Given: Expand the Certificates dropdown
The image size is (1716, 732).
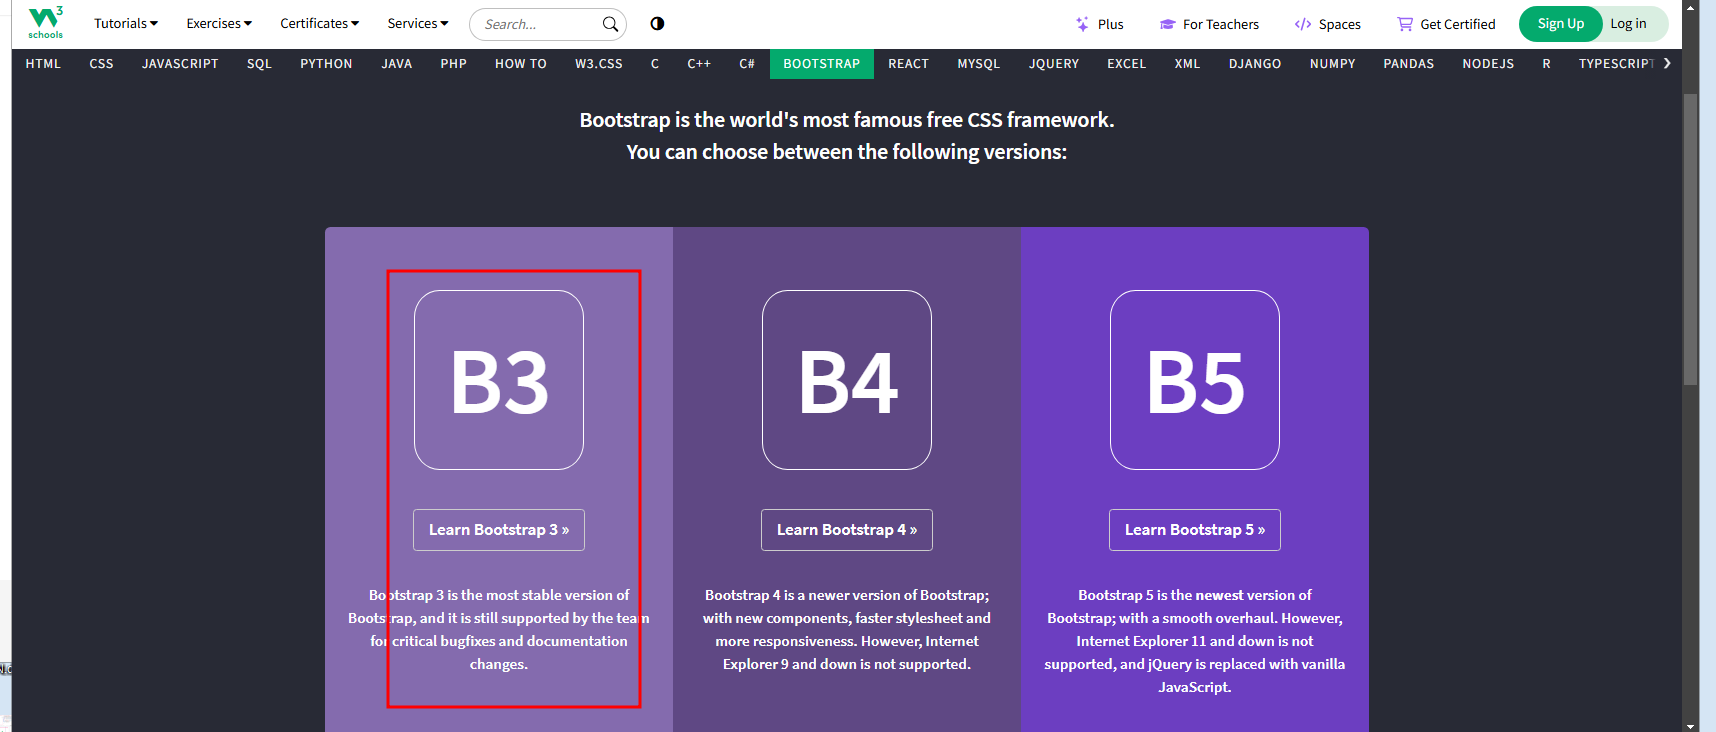Looking at the screenshot, I should [319, 24].
